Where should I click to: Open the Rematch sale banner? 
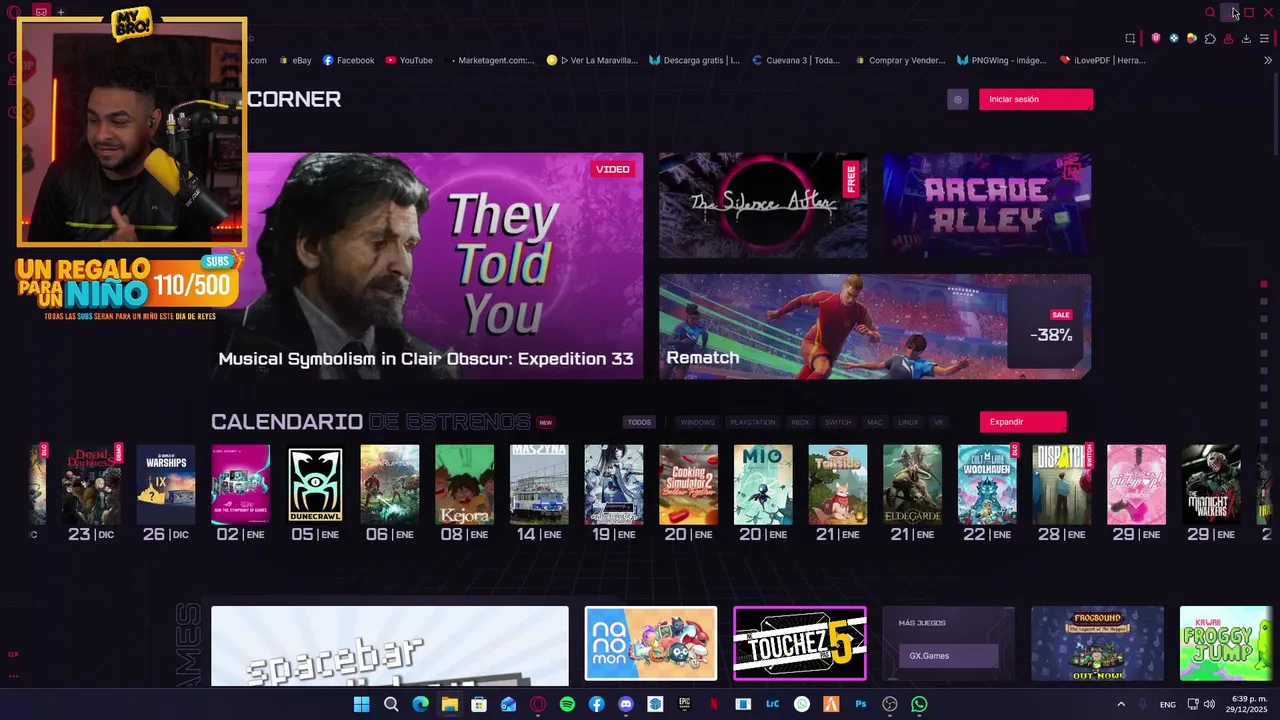tap(875, 327)
